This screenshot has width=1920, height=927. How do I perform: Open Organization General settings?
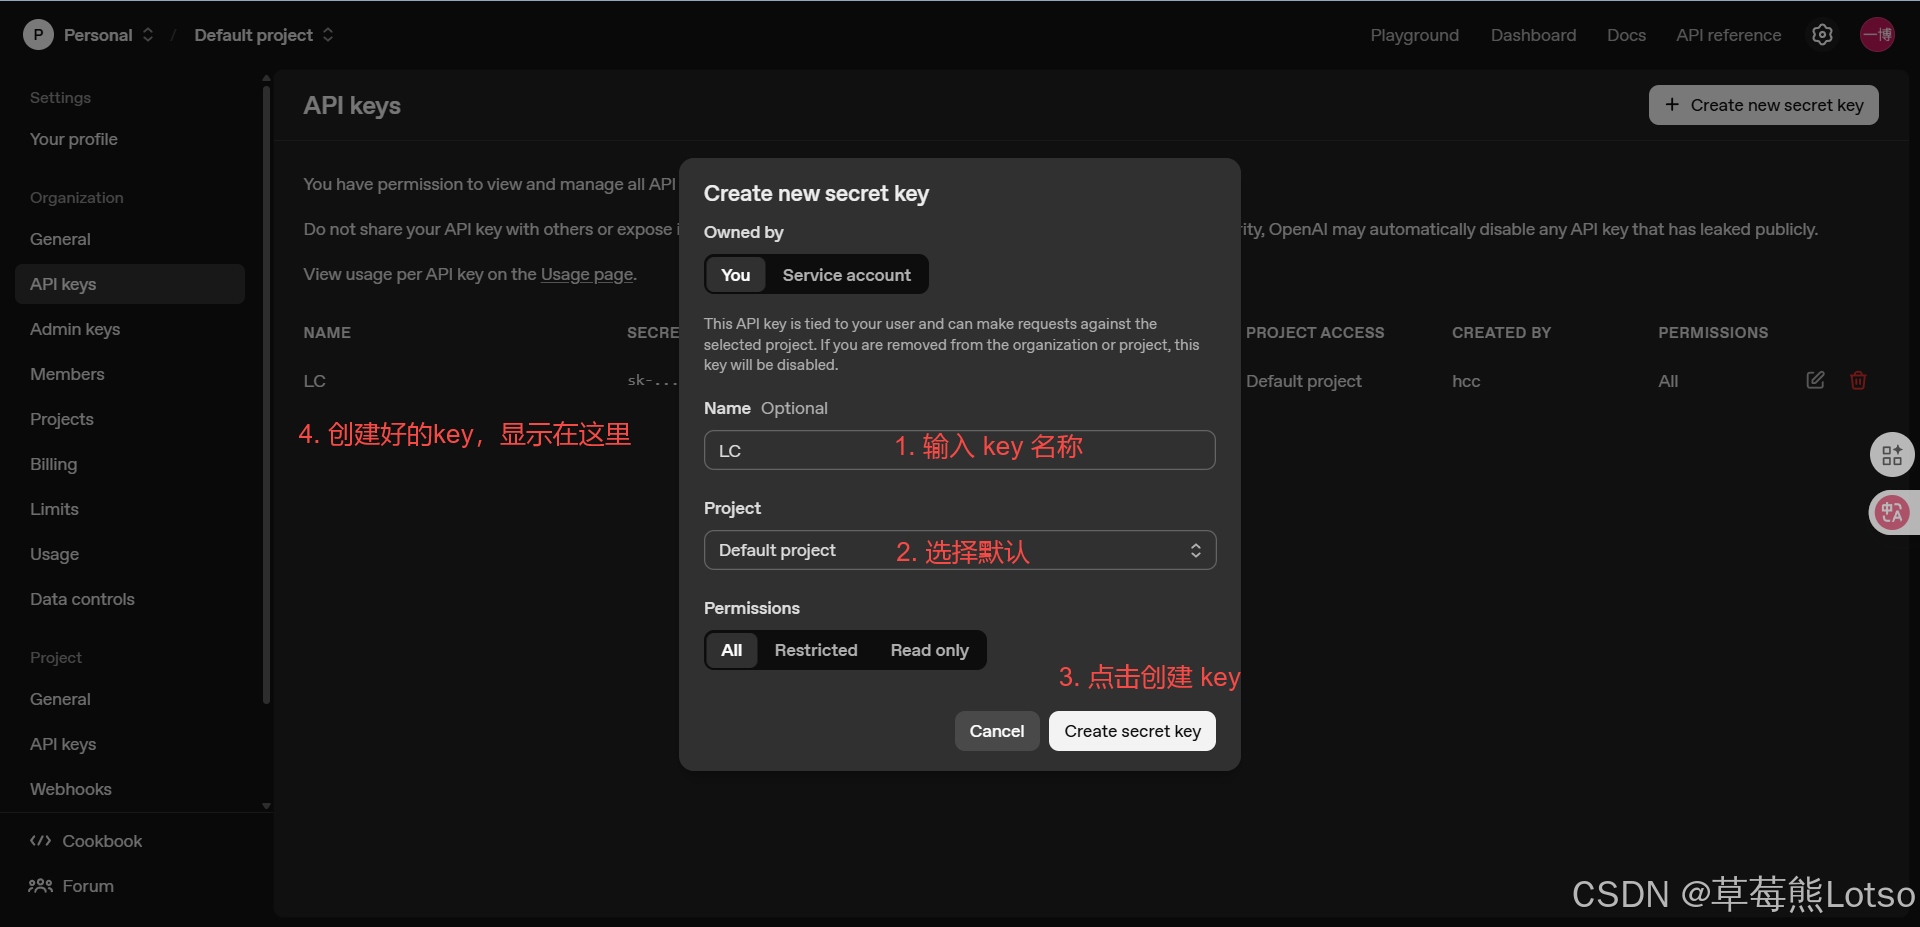[x=60, y=239]
